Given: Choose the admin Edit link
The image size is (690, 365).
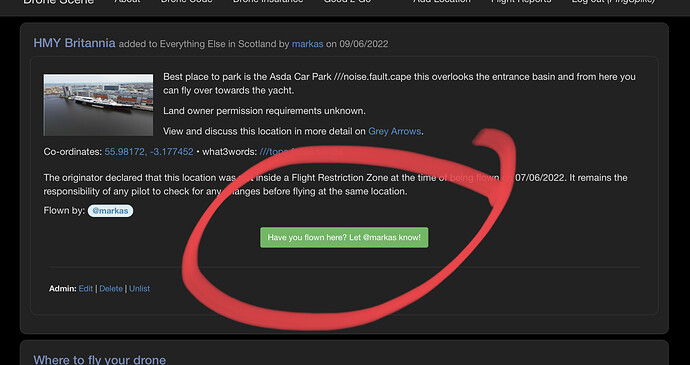Looking at the screenshot, I should [86, 289].
